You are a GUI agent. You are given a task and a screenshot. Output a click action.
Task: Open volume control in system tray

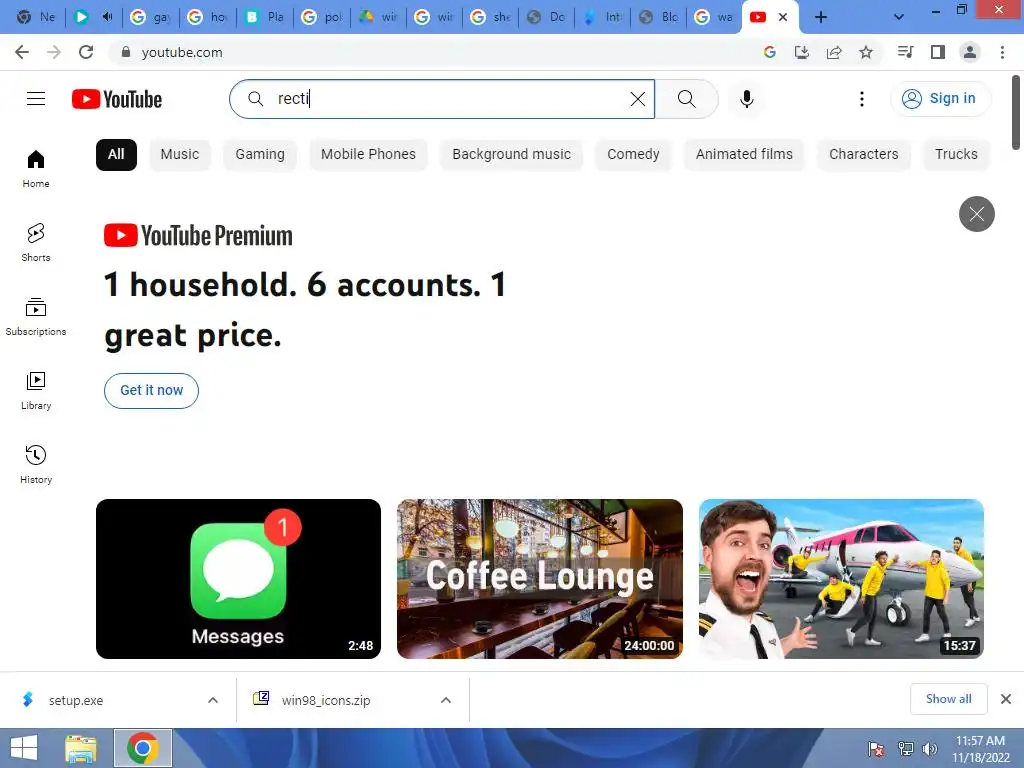pyautogui.click(x=930, y=749)
